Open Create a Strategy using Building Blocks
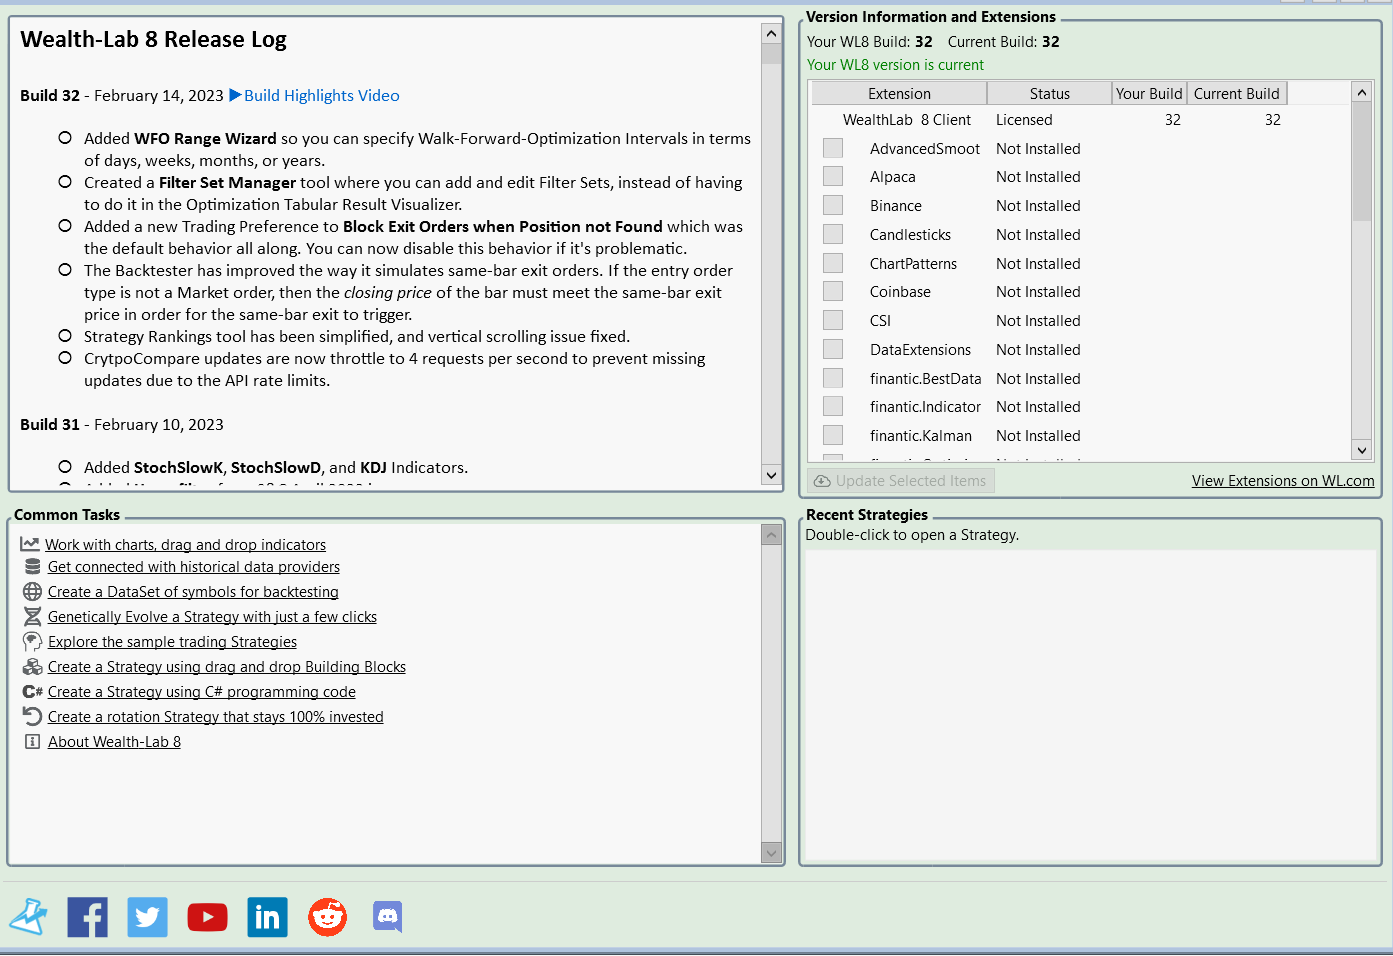The image size is (1393, 956). (x=227, y=667)
